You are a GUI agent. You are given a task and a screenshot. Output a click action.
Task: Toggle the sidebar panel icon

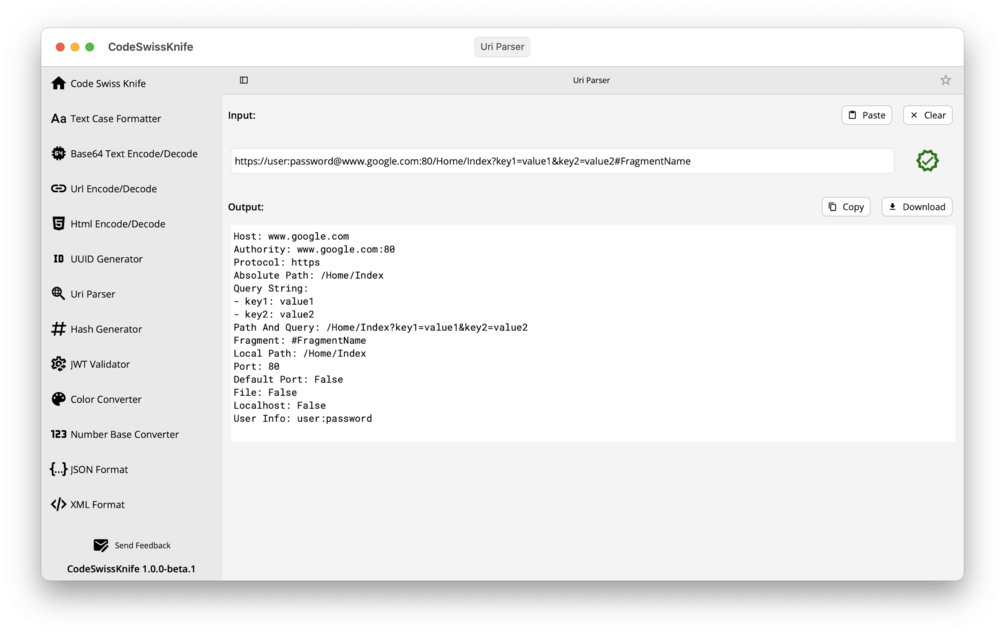coord(244,80)
